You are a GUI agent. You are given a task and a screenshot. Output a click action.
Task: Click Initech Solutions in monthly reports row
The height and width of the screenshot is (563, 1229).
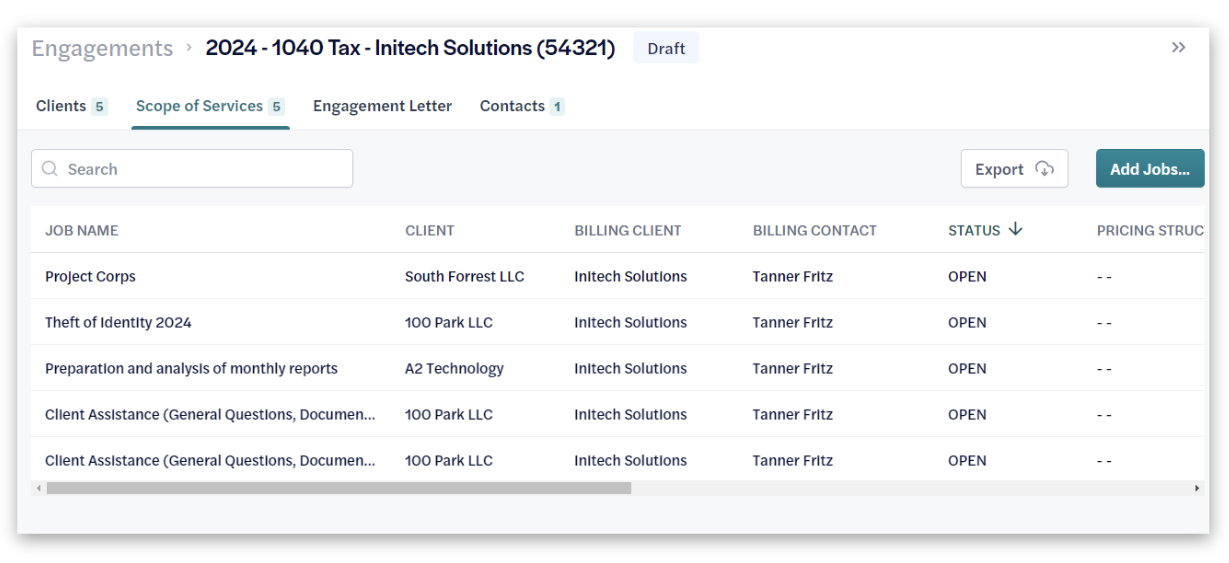[630, 369]
